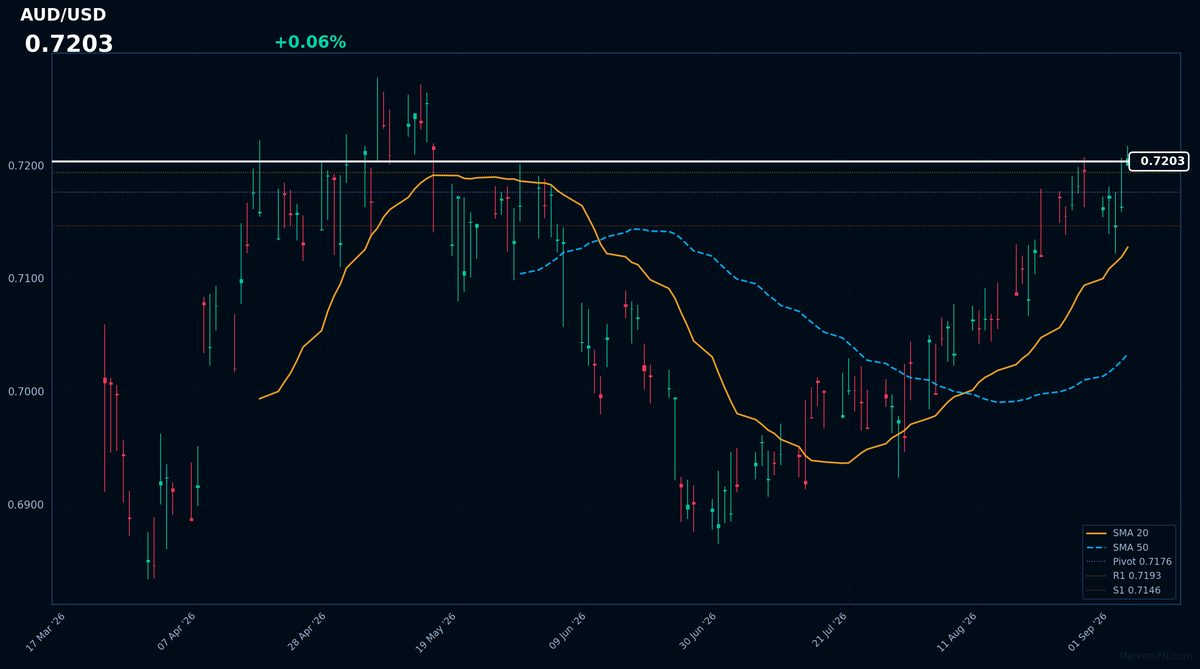Click the 0.7203 current price tag on the axis

(1159, 161)
